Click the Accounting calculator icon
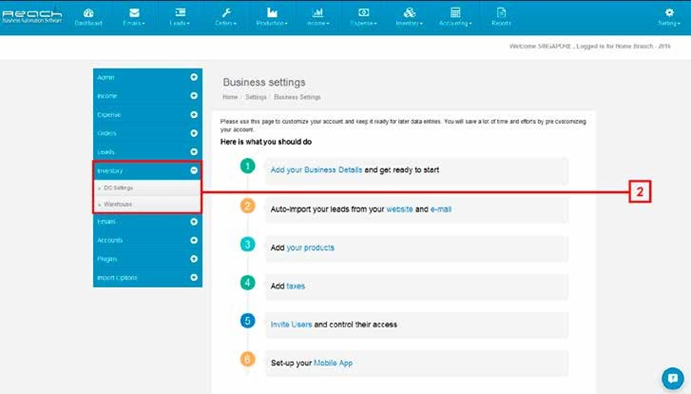Screen dimensions: 691x394 click(x=455, y=12)
